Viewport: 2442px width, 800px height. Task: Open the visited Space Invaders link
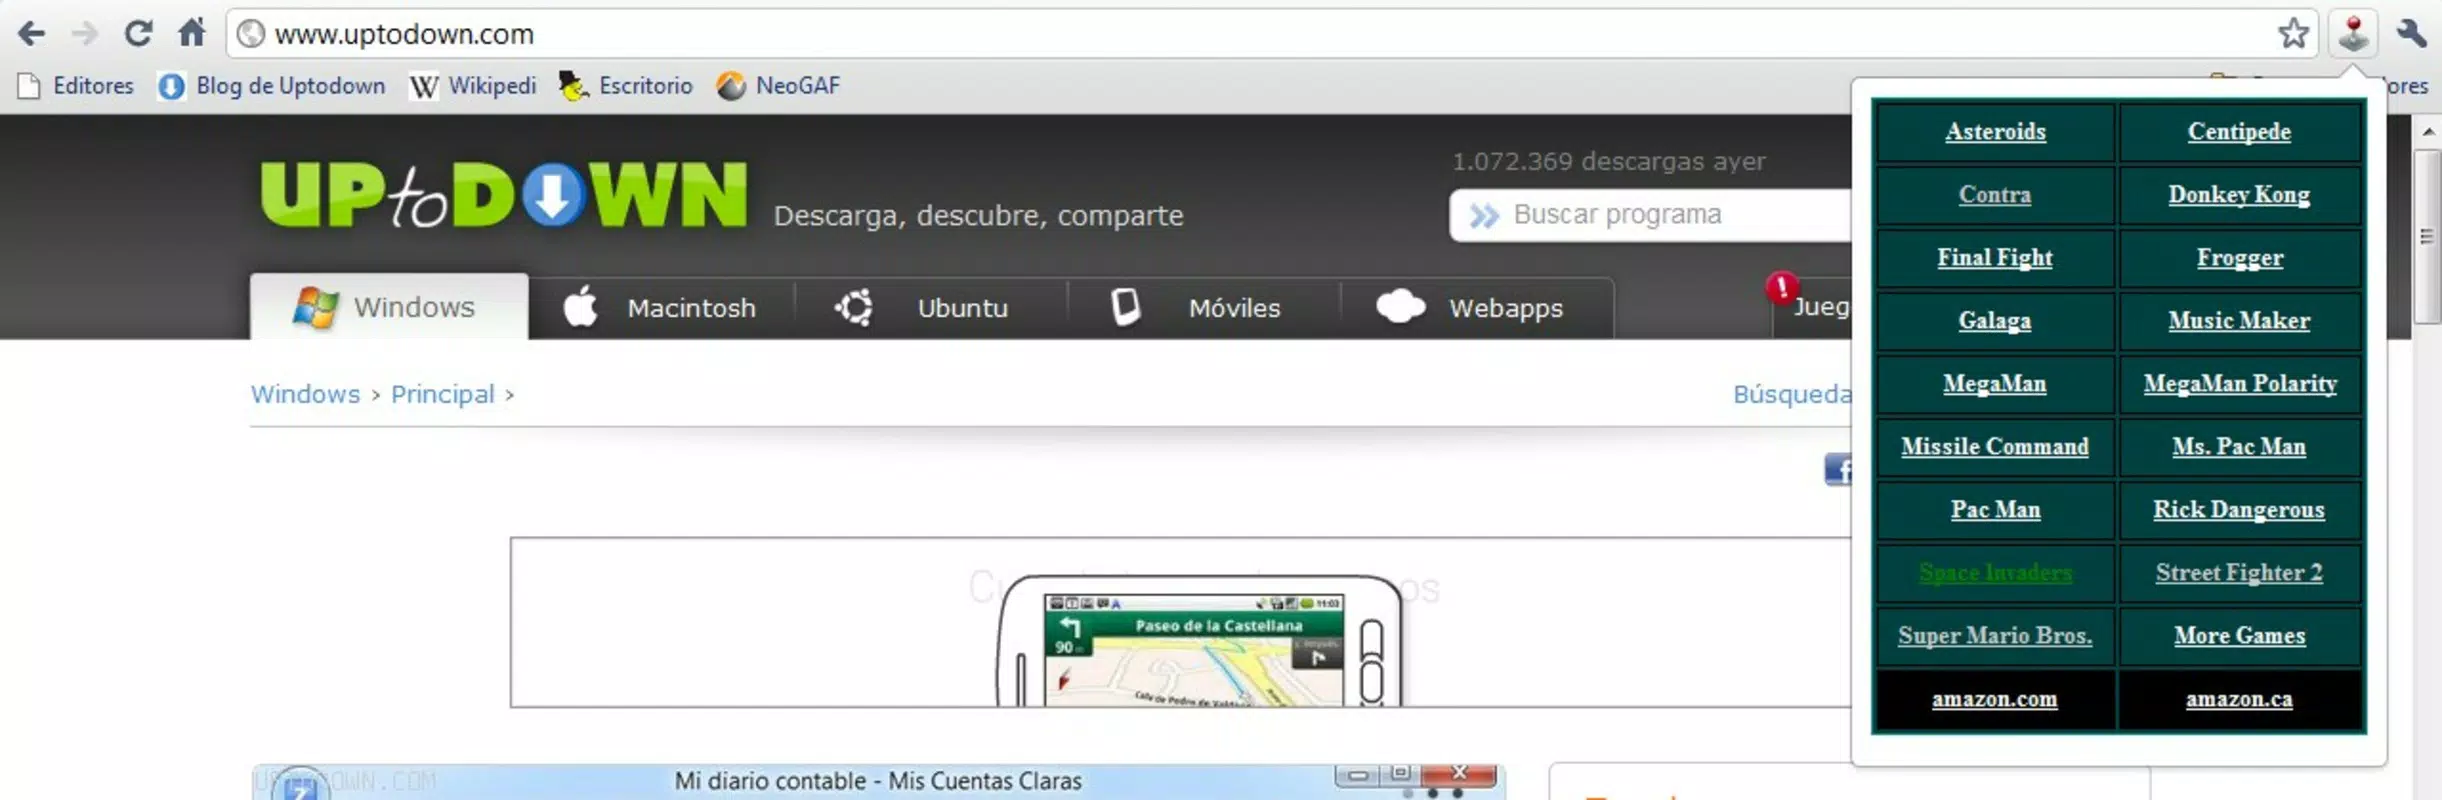tap(1995, 573)
